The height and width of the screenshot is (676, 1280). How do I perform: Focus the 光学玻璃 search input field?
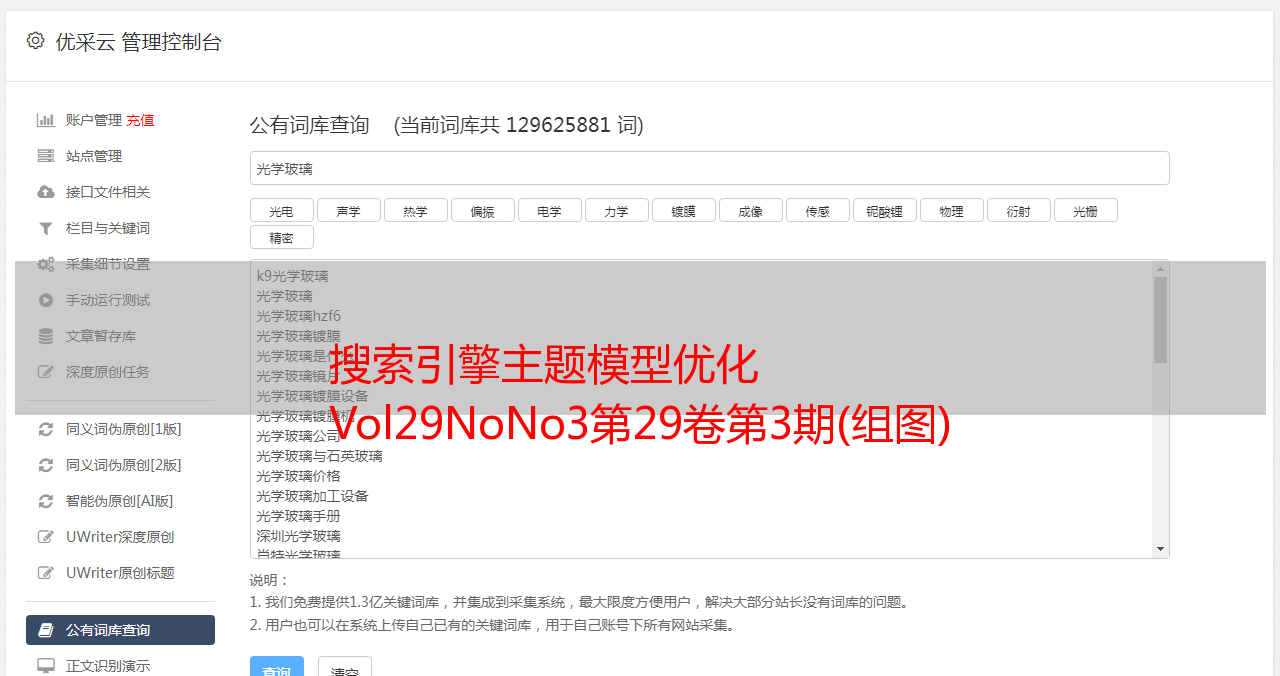(710, 168)
